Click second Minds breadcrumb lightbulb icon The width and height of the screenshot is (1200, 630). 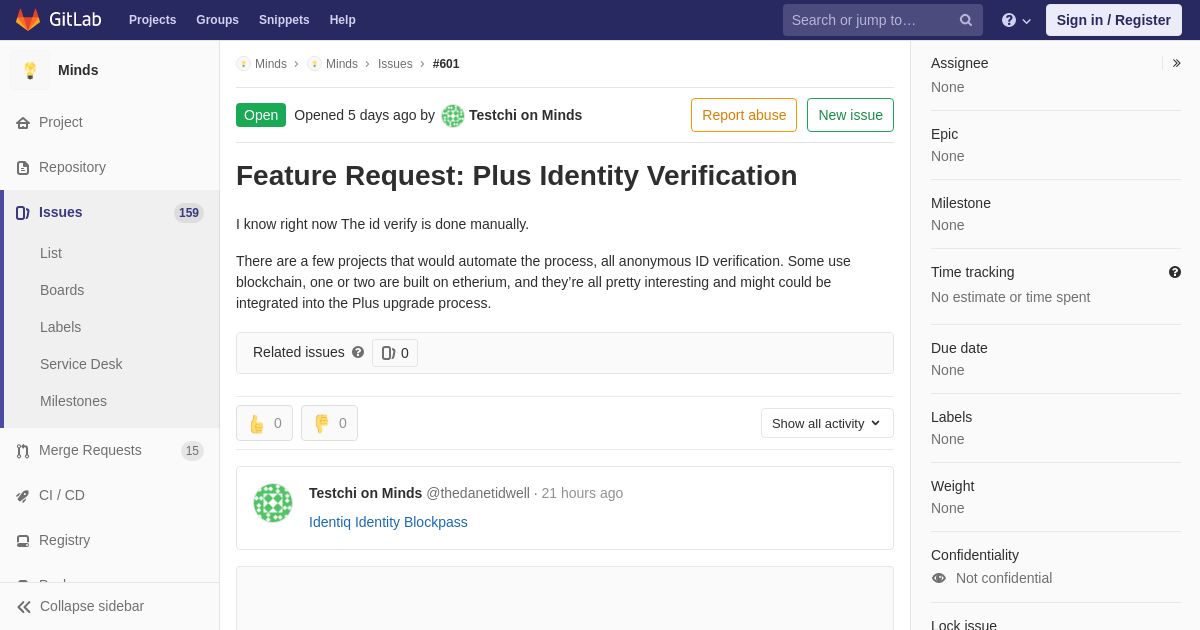tap(315, 64)
